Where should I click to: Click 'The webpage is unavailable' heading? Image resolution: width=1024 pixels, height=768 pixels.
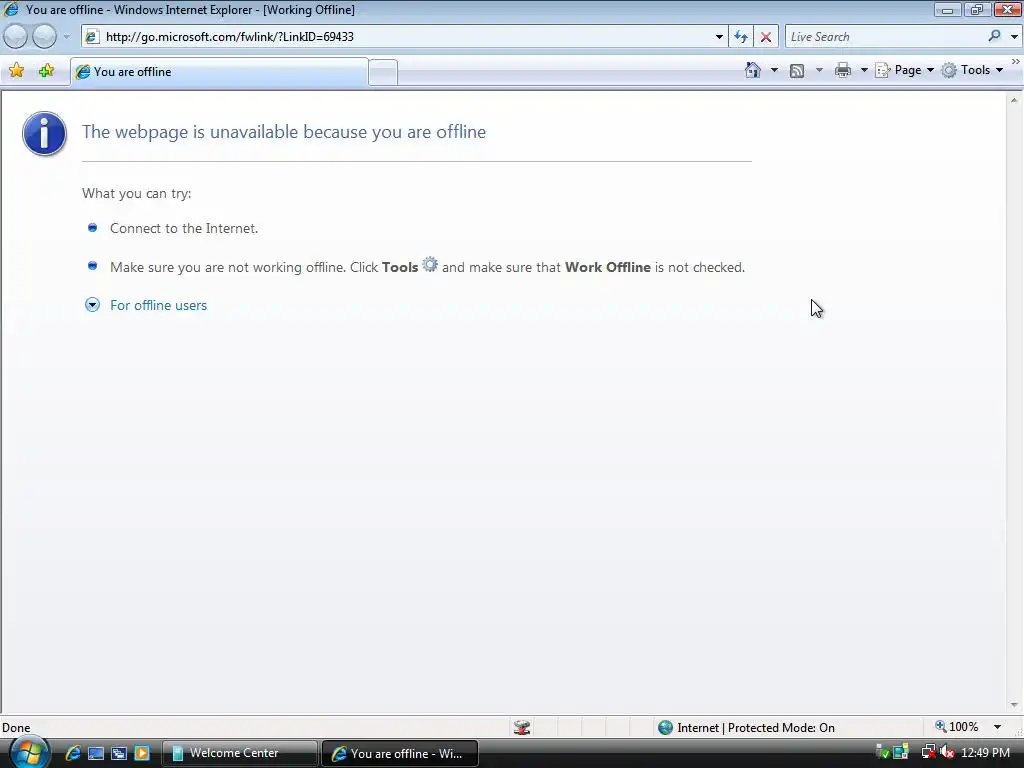coord(283,132)
